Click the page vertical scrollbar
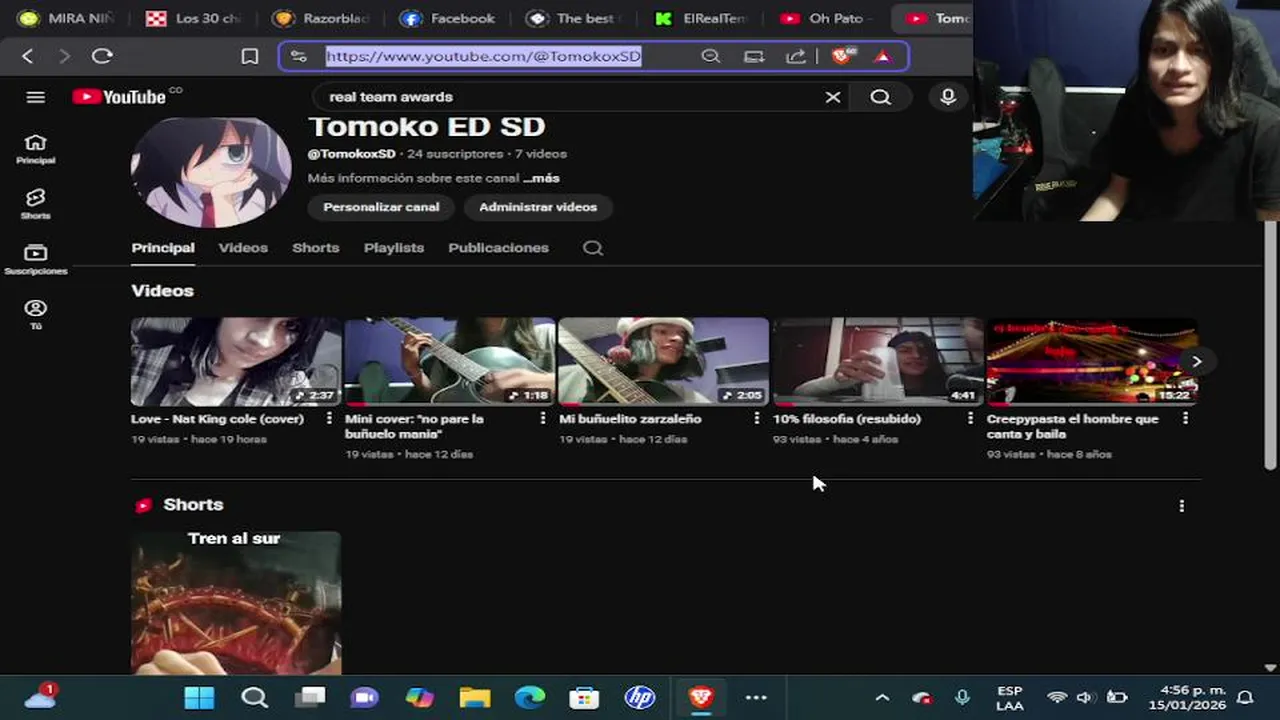This screenshot has width=1280, height=720. [x=1270, y=343]
